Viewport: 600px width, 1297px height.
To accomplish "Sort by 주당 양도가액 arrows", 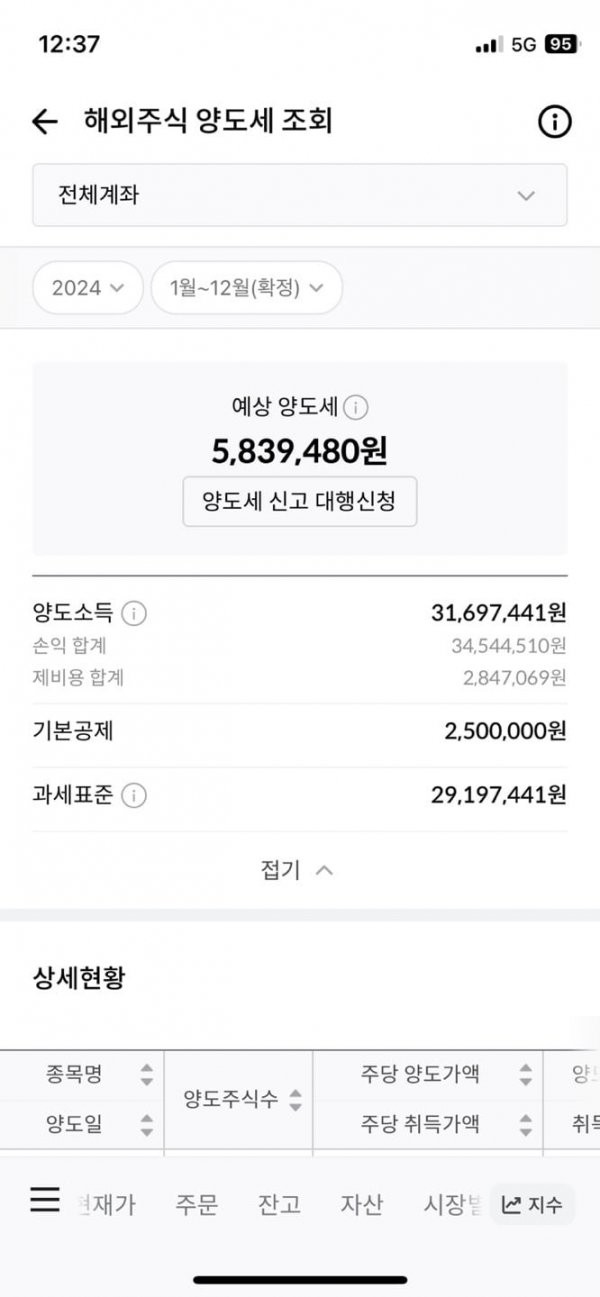I will click(526, 1075).
